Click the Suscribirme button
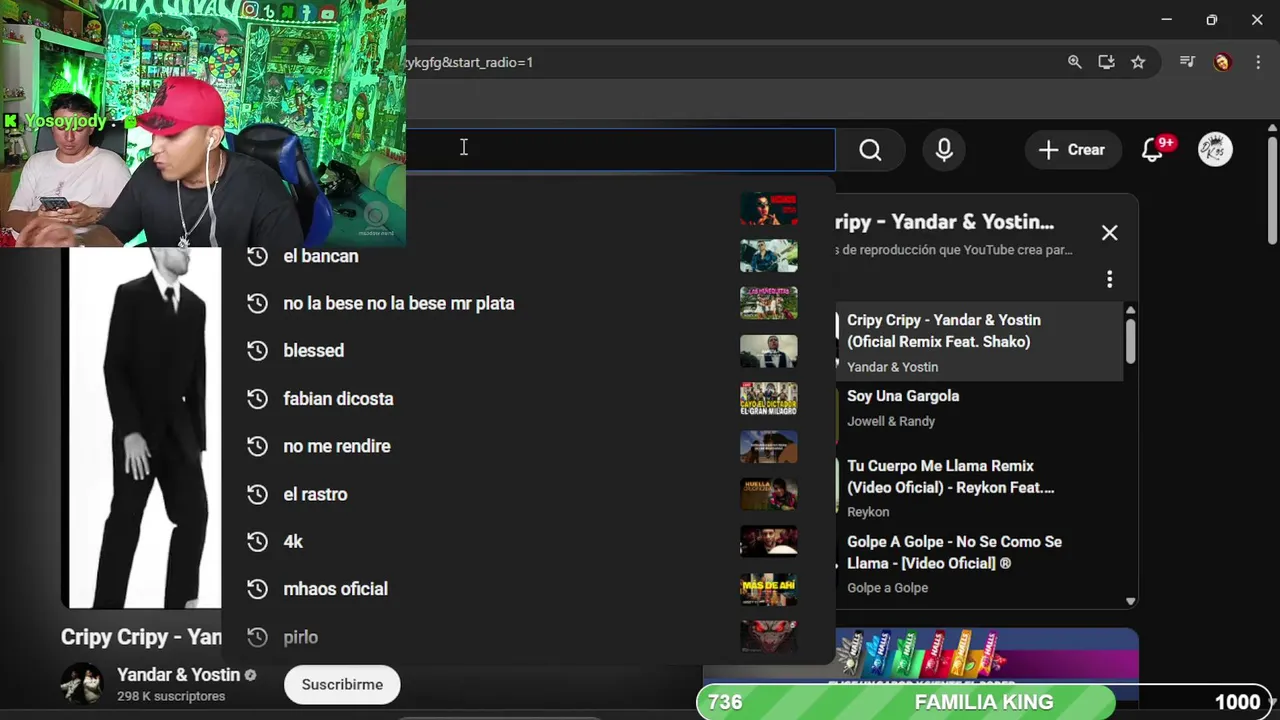The image size is (1280, 720). tap(342, 685)
